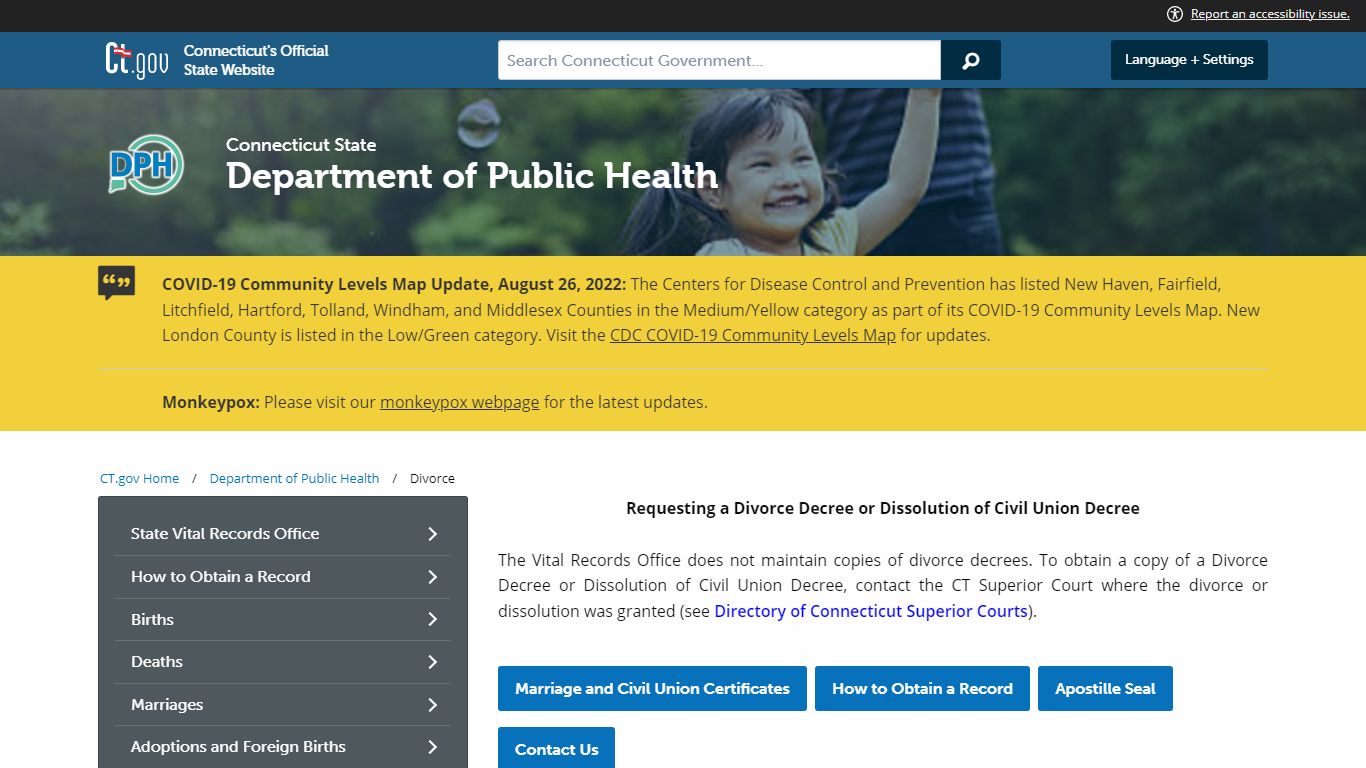Click the Department of Public Health heading
1366x768 pixels.
click(x=472, y=176)
